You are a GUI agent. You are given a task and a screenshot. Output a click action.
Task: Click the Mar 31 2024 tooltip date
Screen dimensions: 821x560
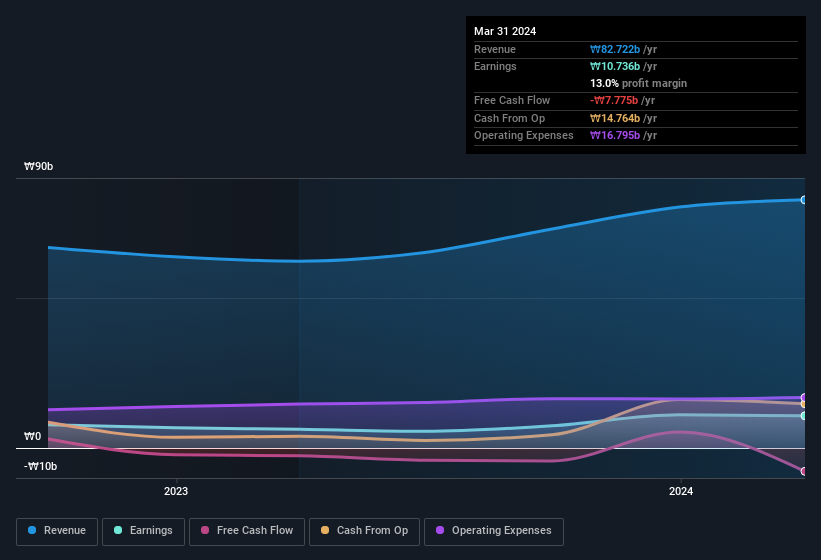tap(505, 31)
